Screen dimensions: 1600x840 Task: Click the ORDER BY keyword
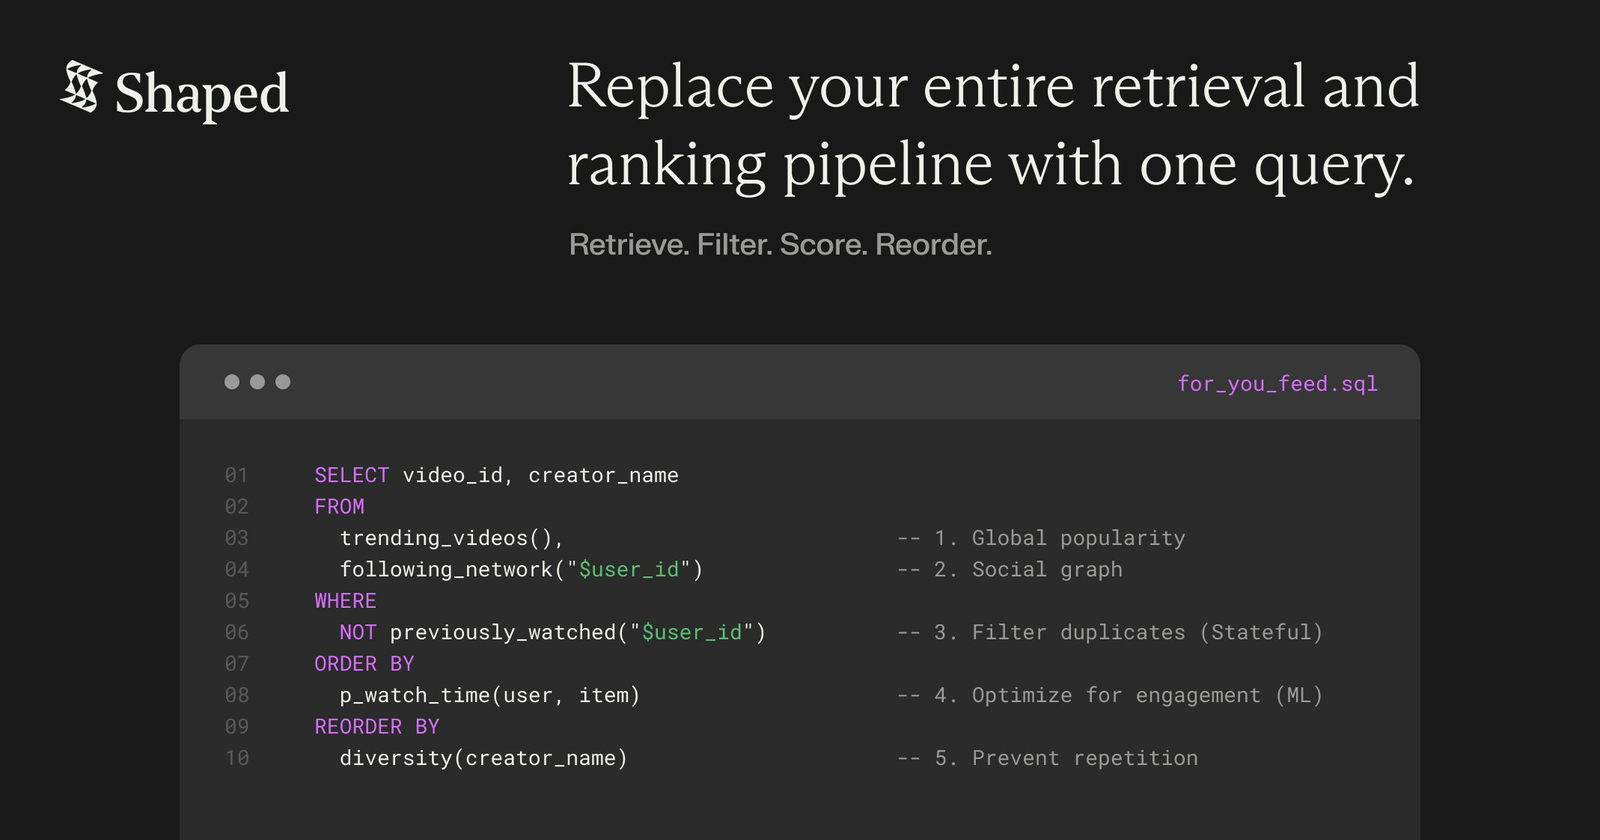point(364,664)
